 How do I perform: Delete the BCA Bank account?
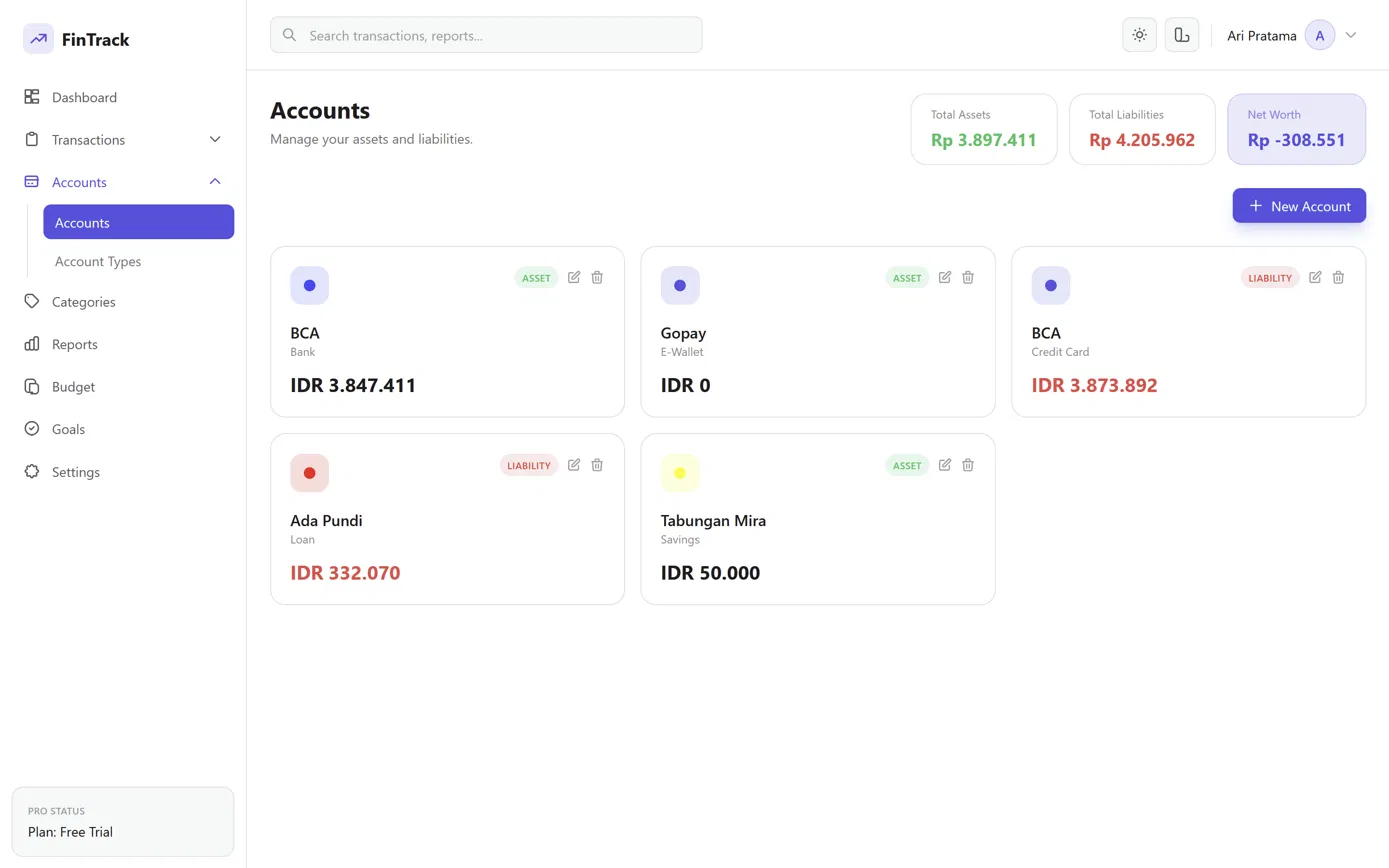(597, 277)
